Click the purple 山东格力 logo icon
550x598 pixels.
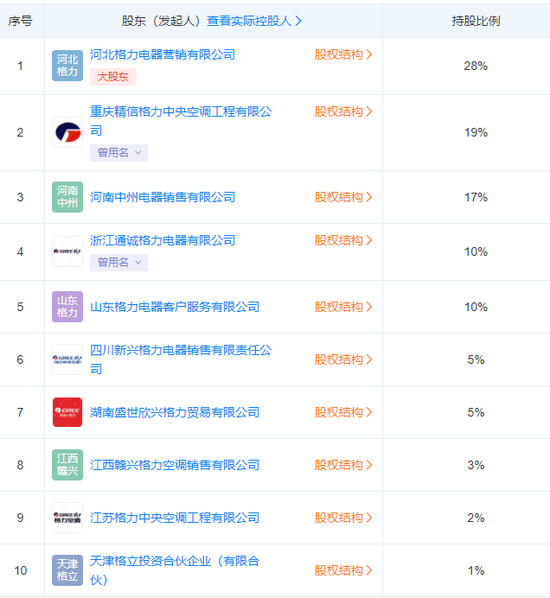[x=68, y=307]
